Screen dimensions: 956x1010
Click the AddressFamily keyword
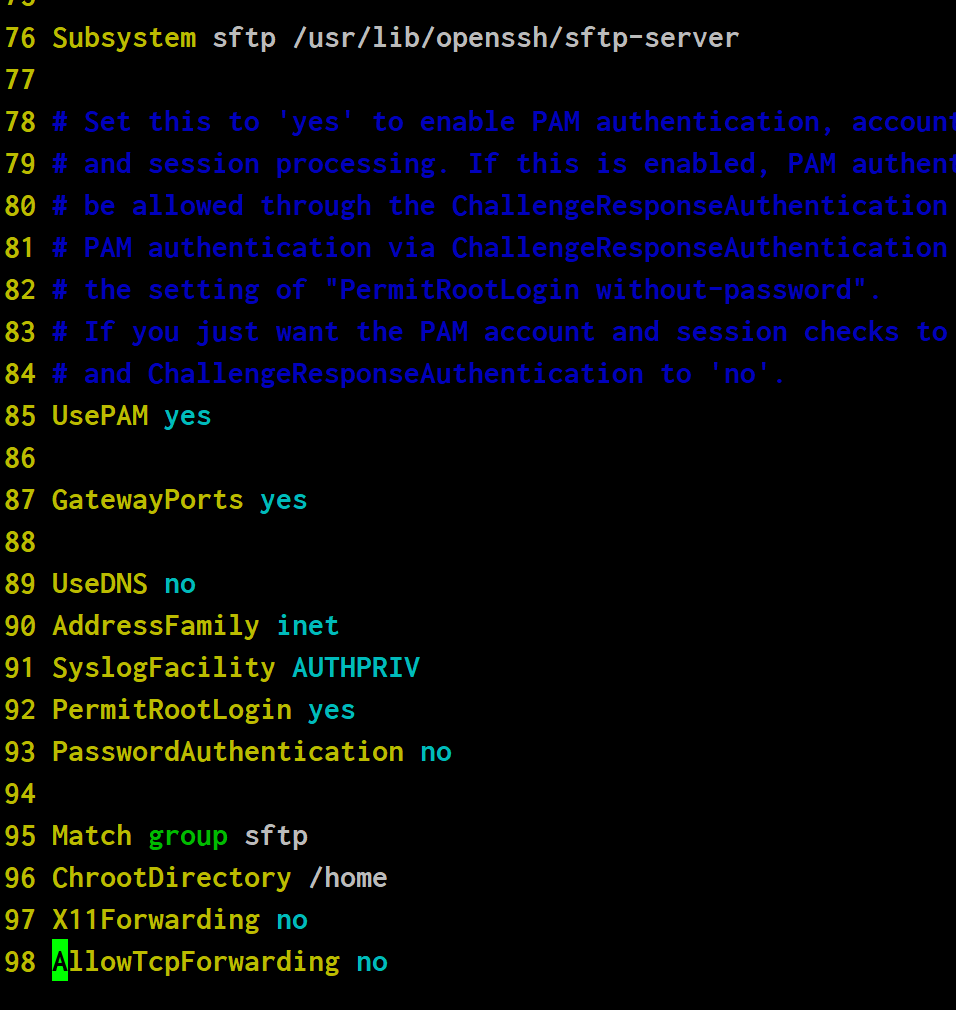click(x=156, y=626)
